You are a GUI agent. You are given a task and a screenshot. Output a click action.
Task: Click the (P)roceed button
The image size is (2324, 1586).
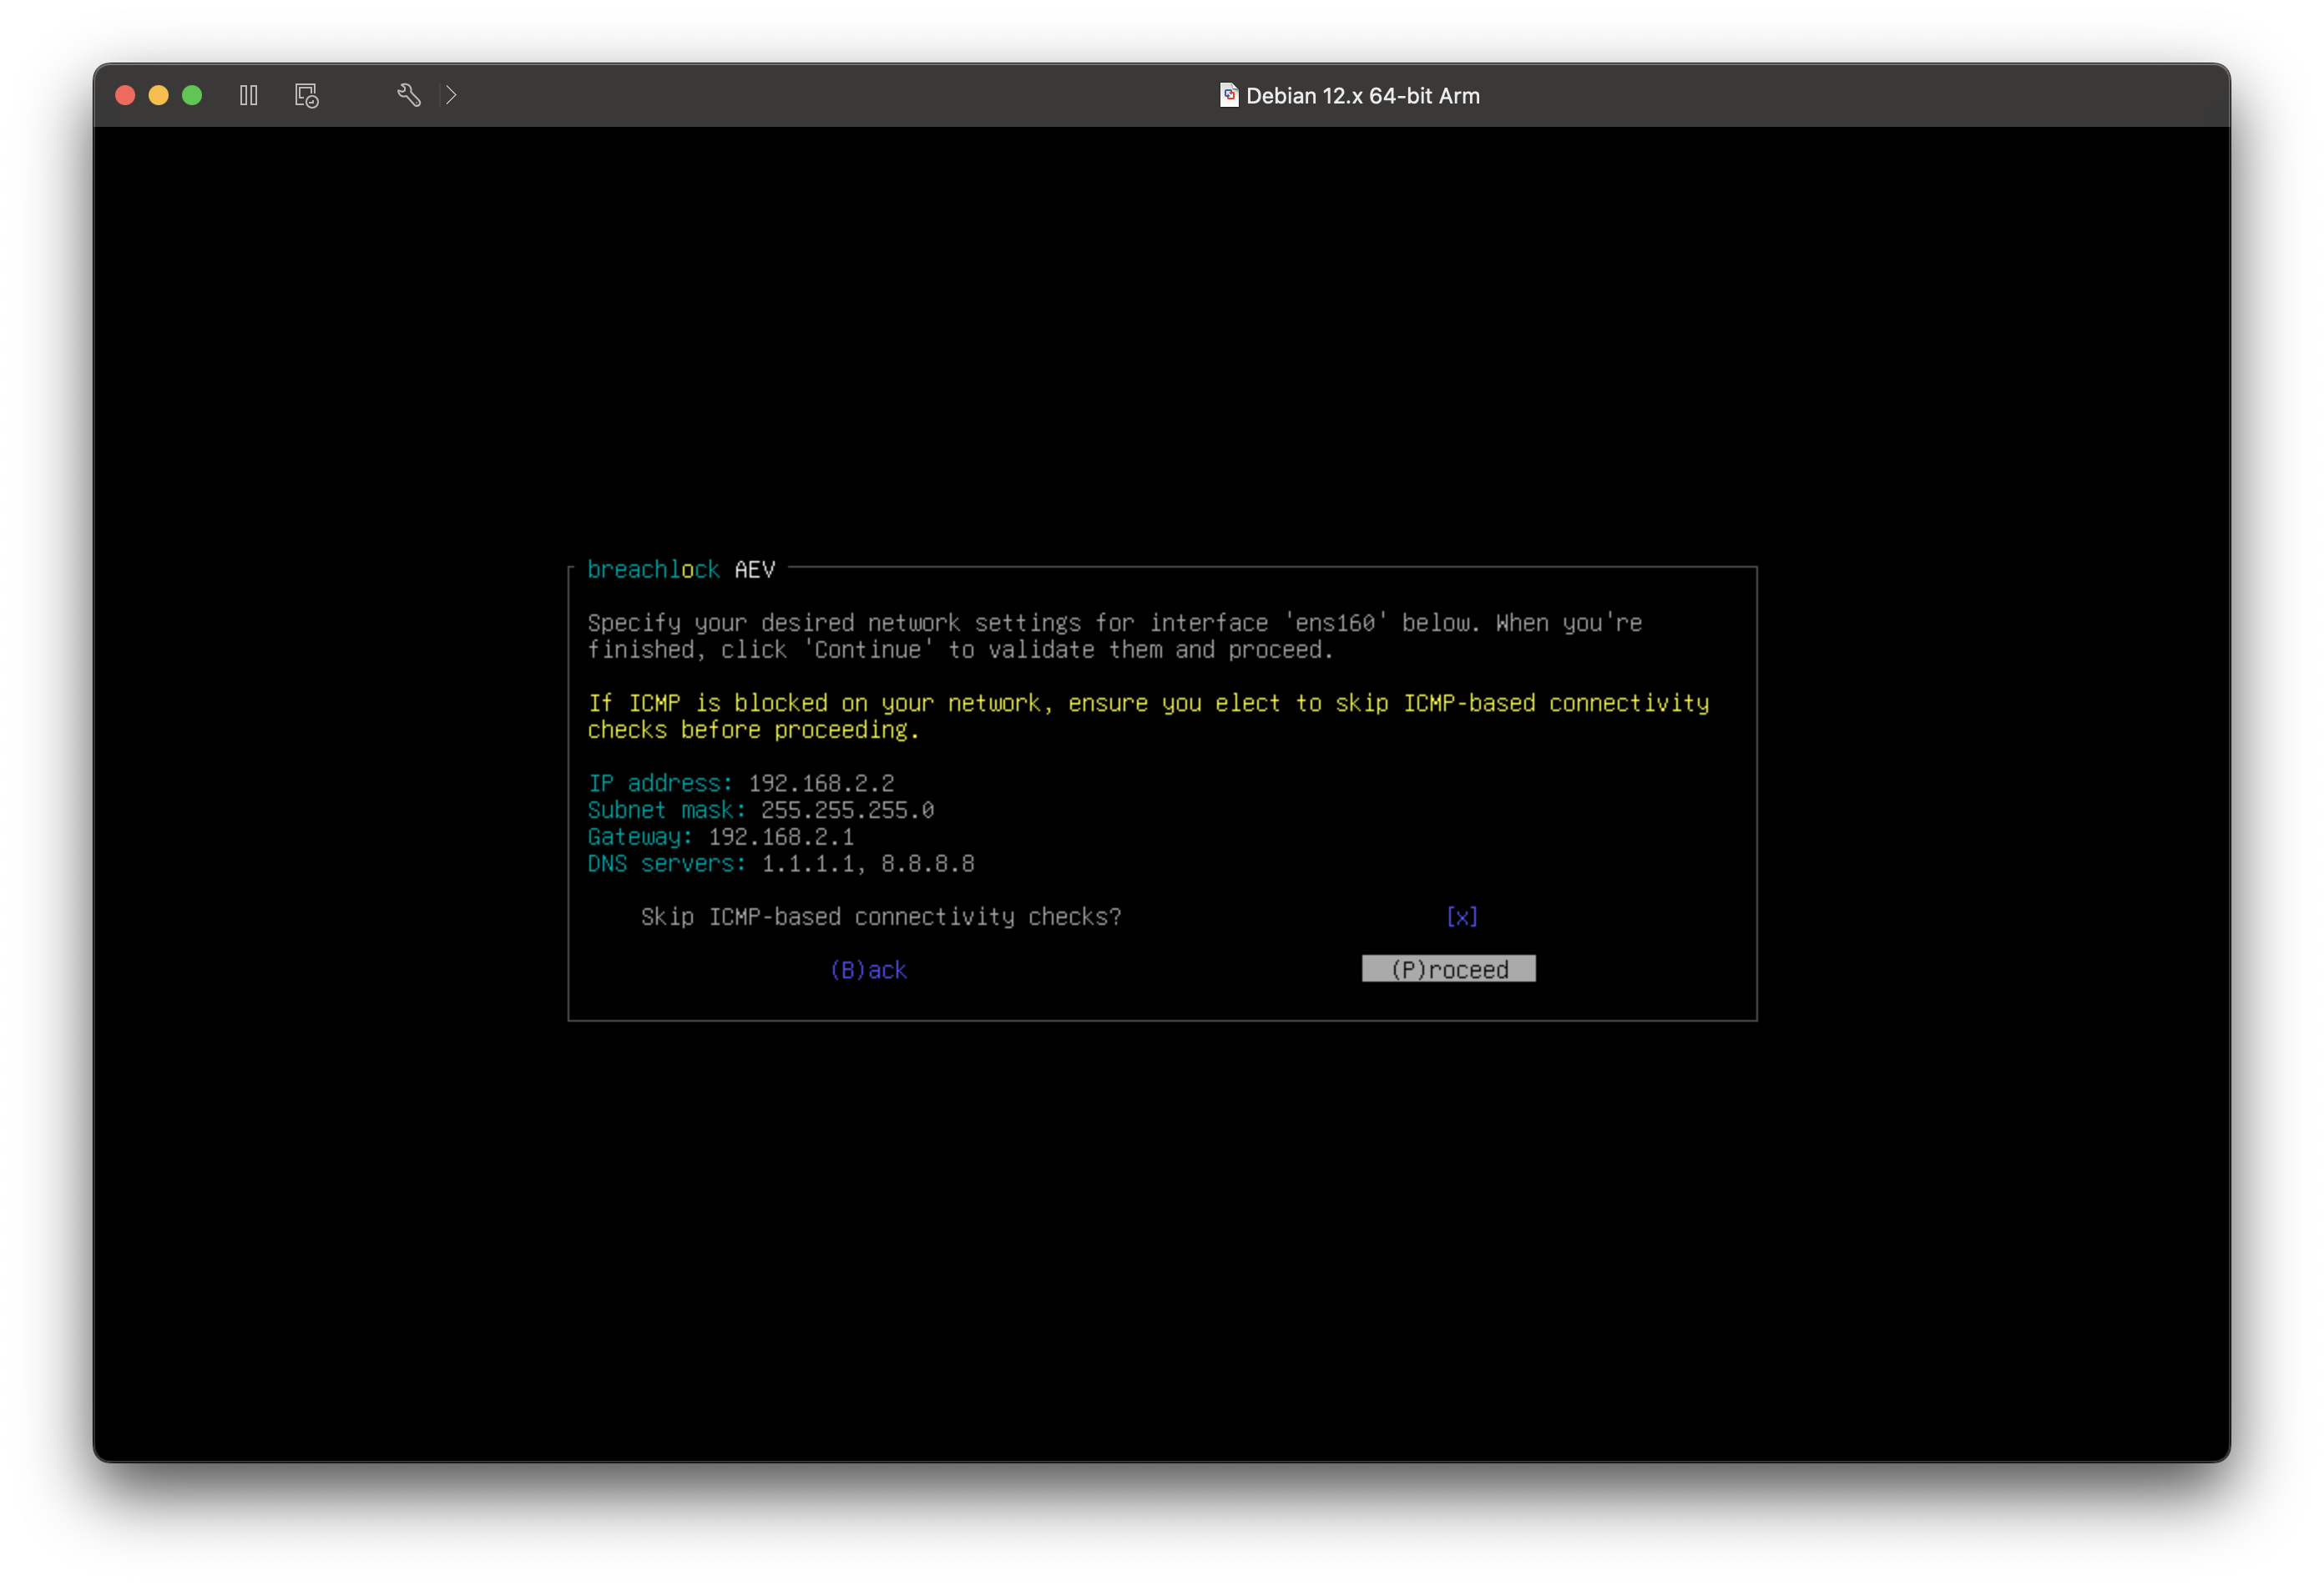(1448, 969)
